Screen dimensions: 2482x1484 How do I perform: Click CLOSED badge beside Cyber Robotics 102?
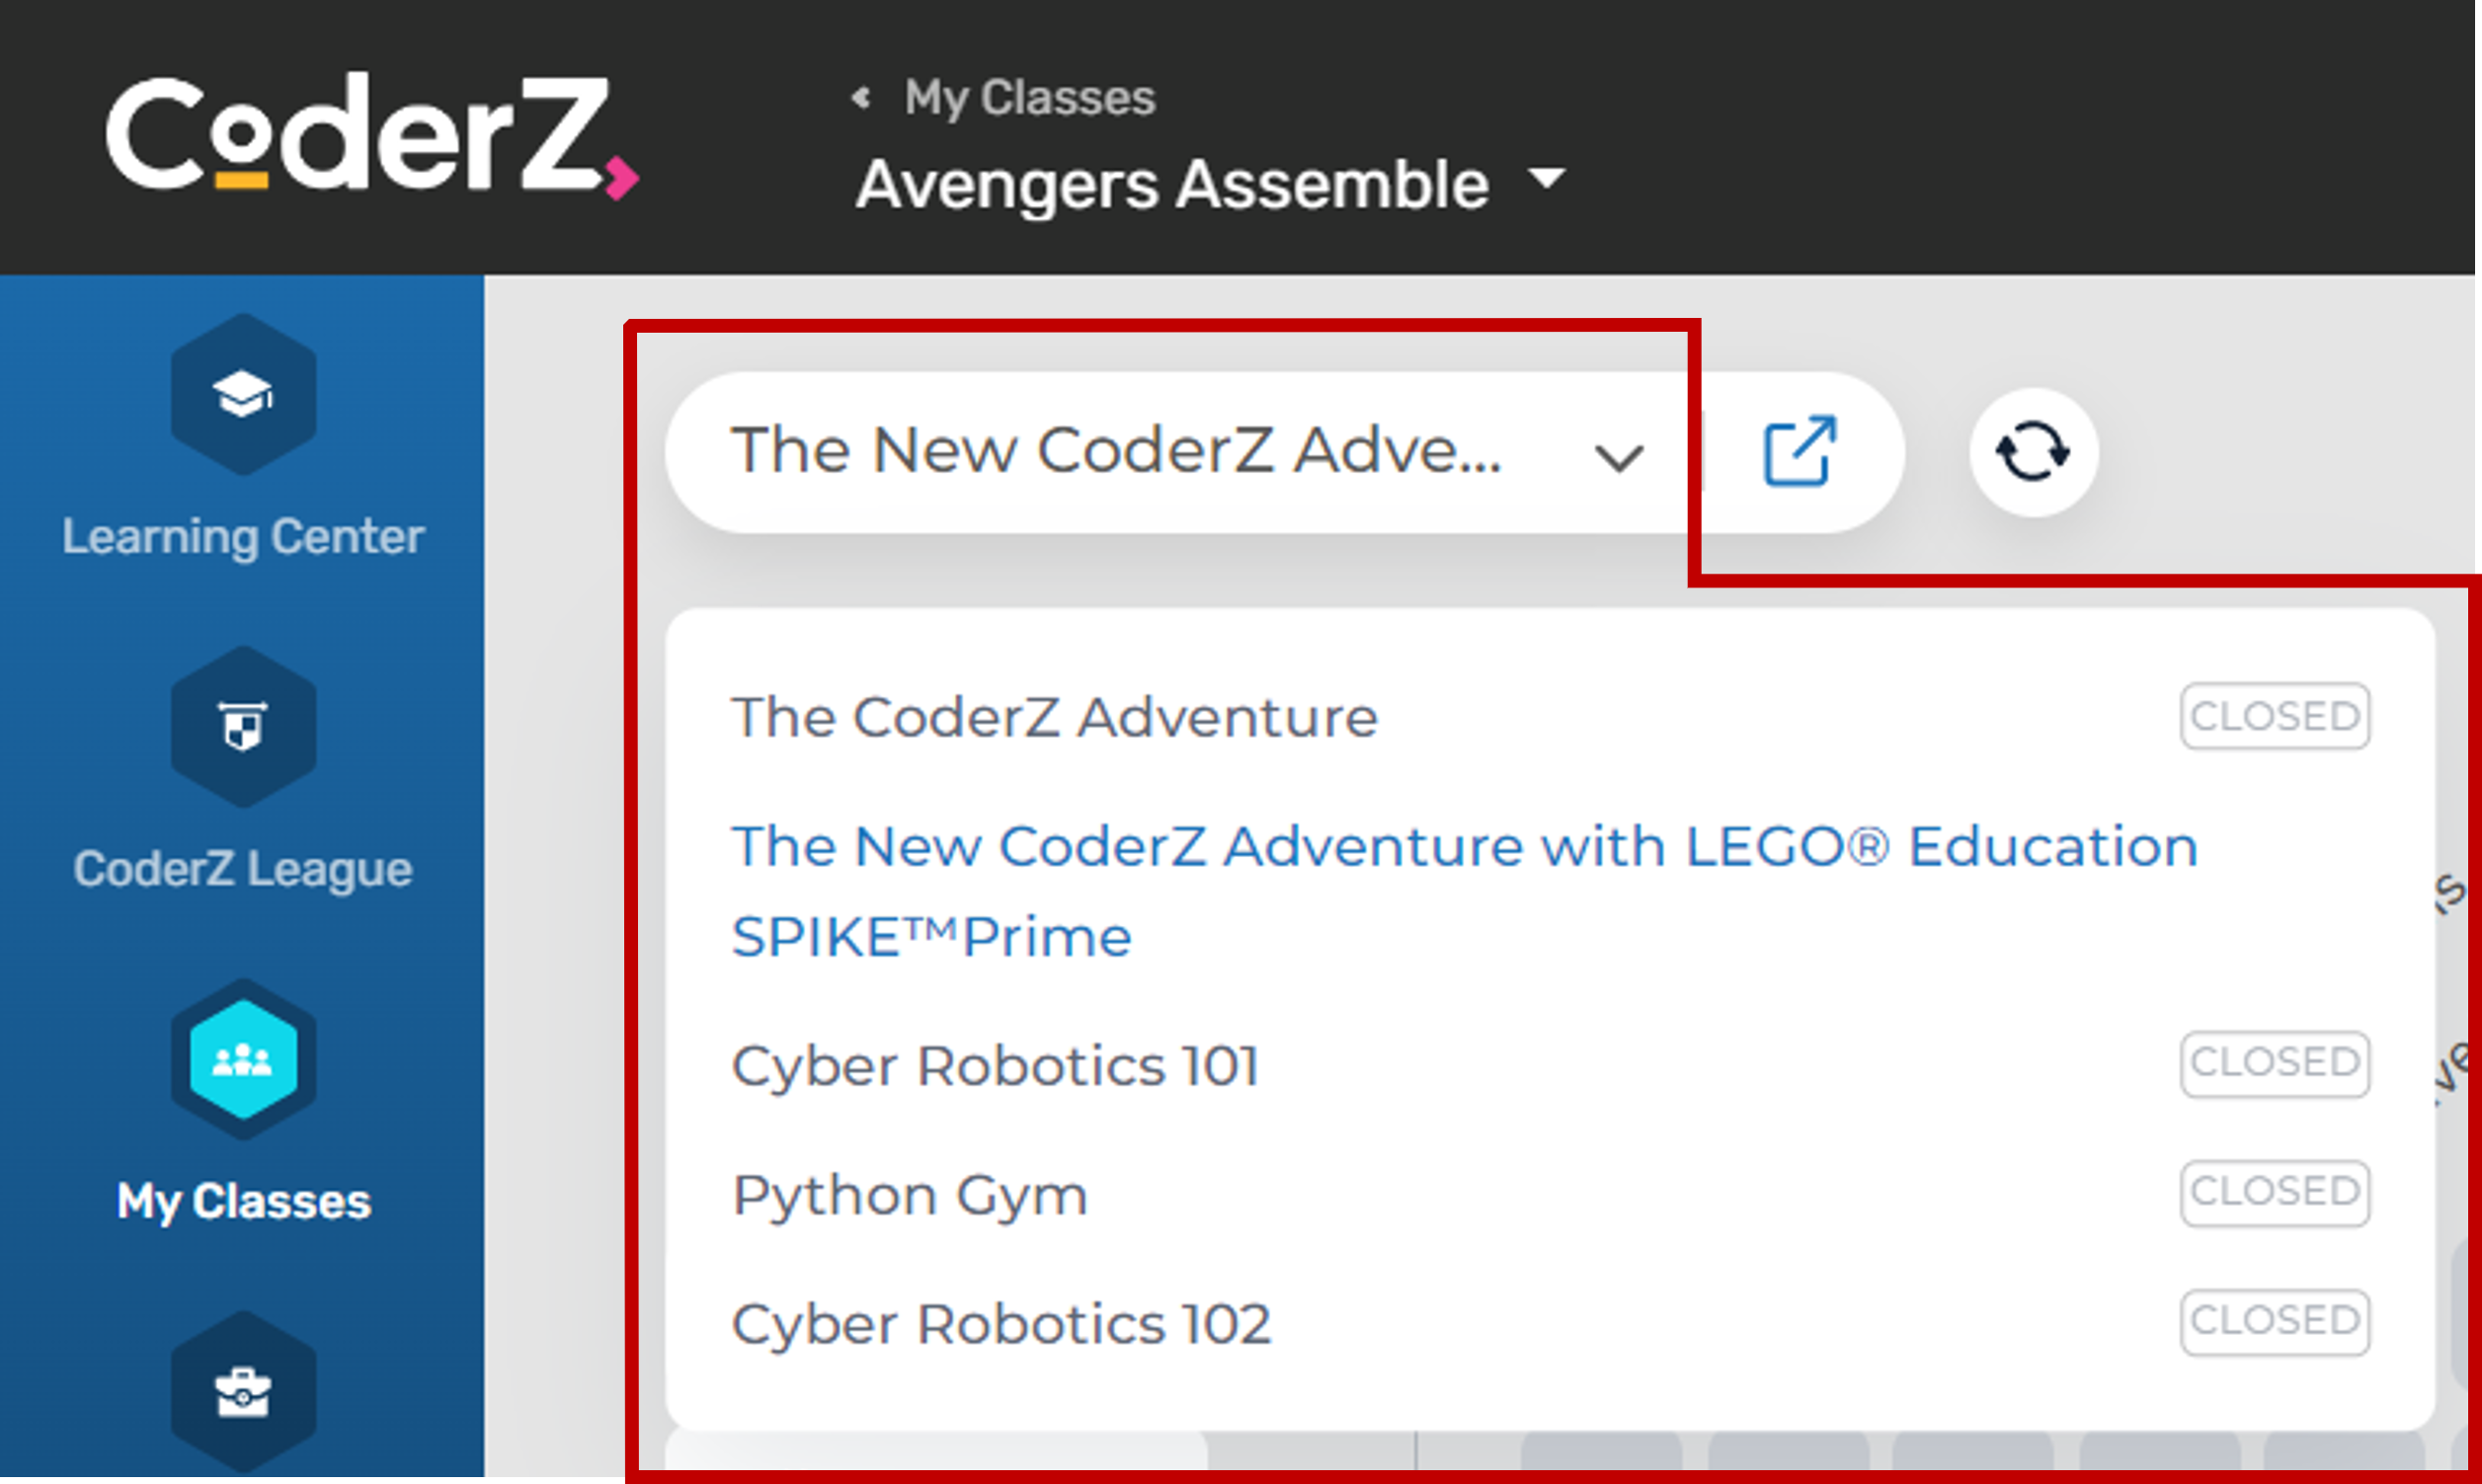2274,1322
